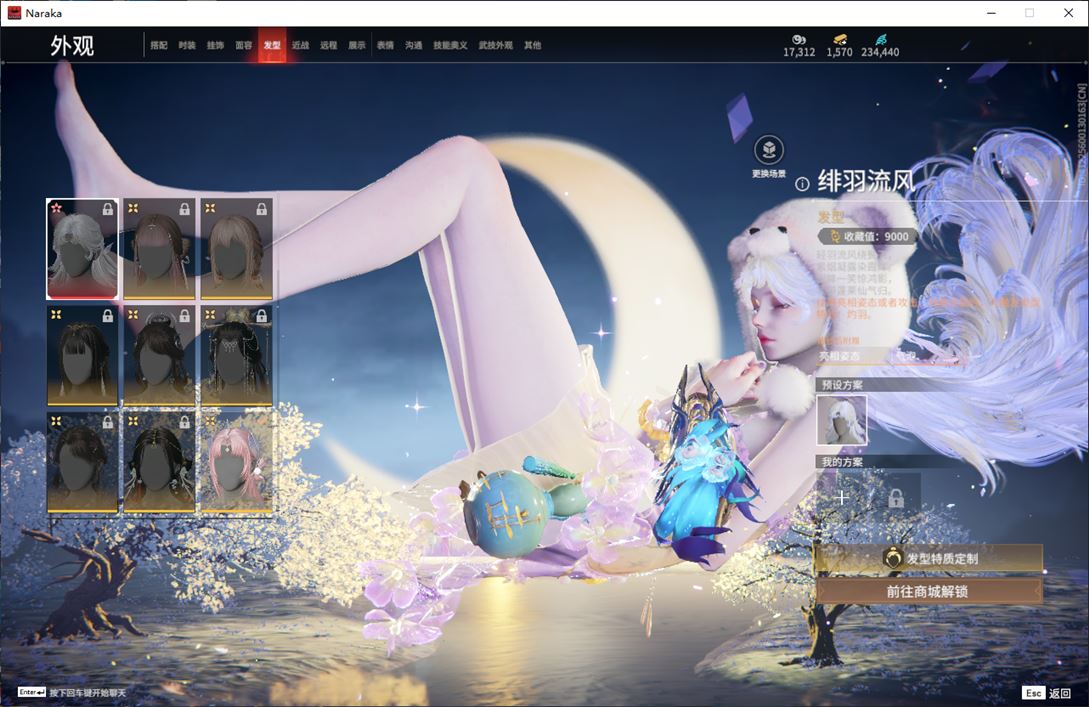Open the 展示 tab
The image size is (1089, 707).
(x=357, y=45)
